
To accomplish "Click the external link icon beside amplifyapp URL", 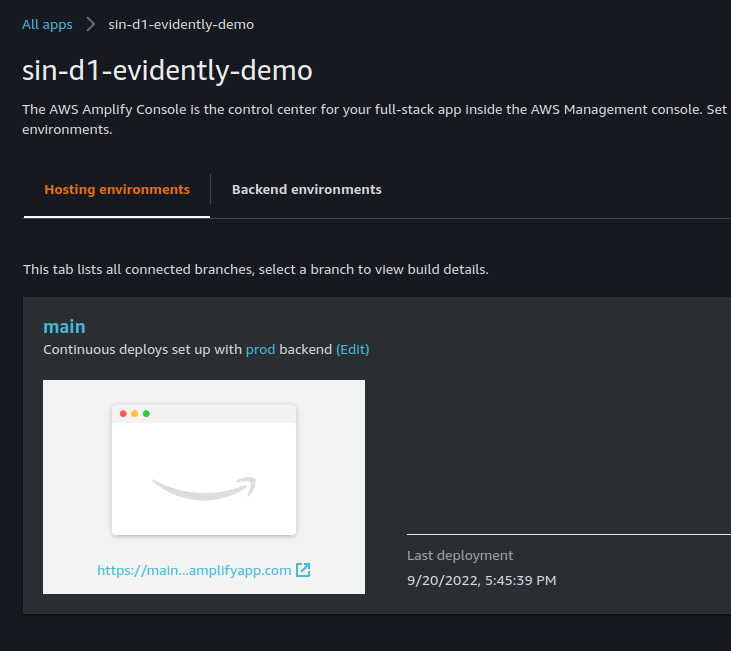I will (x=303, y=570).
